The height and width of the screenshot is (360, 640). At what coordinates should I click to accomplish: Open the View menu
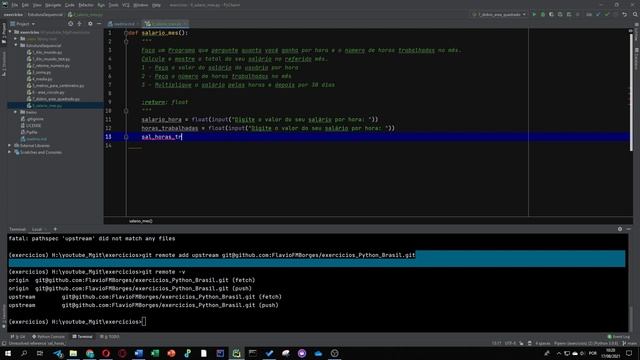37,5
